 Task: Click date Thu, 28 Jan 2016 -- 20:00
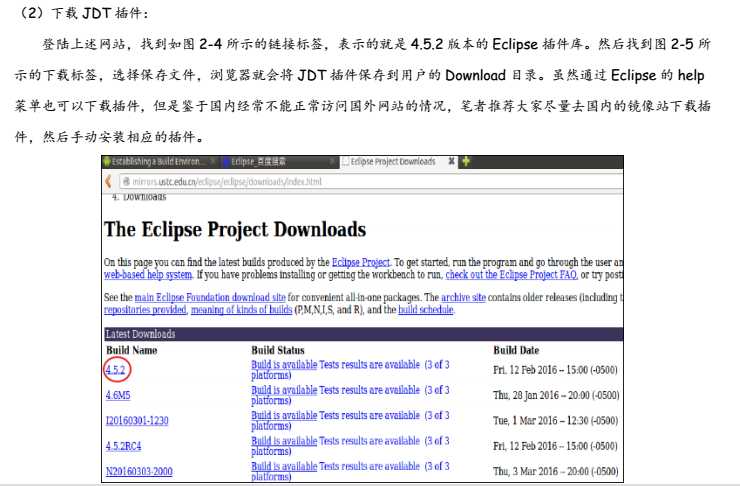(556, 395)
